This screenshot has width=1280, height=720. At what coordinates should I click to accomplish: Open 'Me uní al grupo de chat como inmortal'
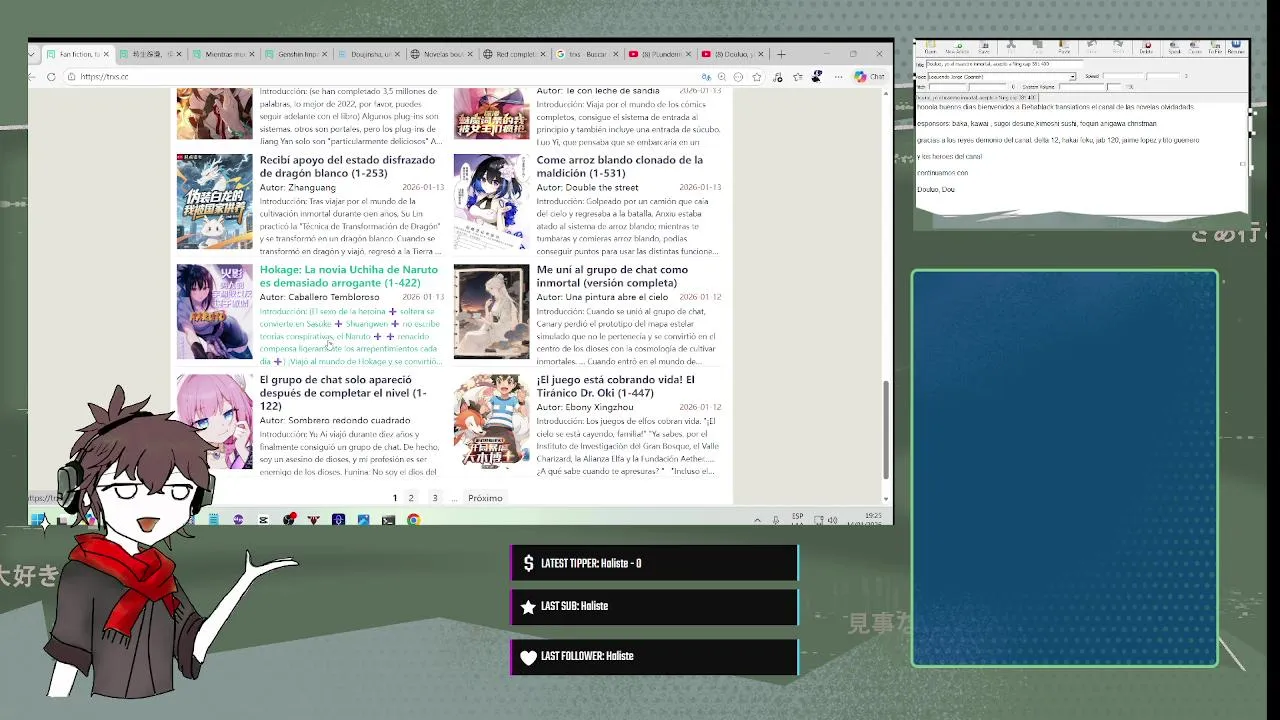coord(612,276)
